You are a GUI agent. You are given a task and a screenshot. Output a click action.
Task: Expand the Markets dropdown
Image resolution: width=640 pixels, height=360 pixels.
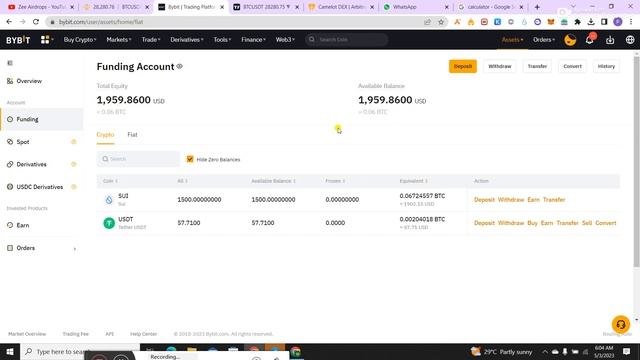119,40
